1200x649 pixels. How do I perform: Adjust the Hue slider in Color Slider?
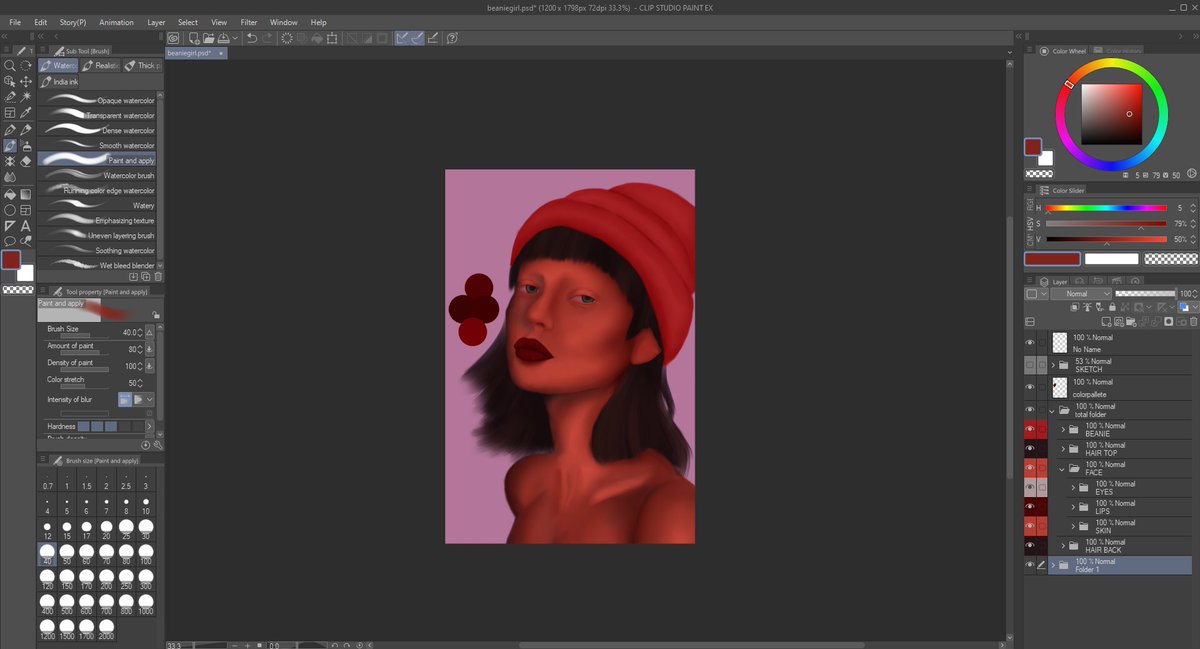(x=1106, y=207)
